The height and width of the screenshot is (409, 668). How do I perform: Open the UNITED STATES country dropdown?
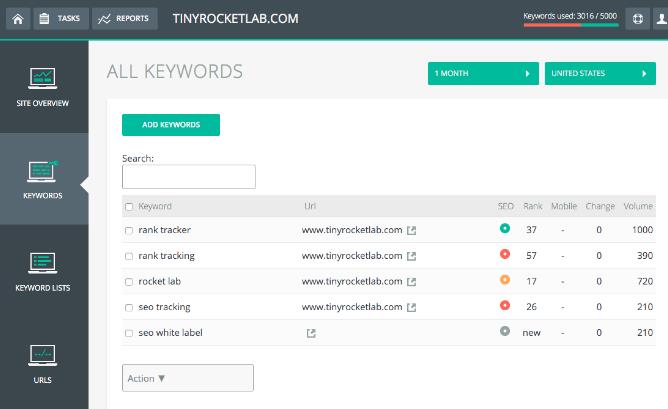(600, 73)
